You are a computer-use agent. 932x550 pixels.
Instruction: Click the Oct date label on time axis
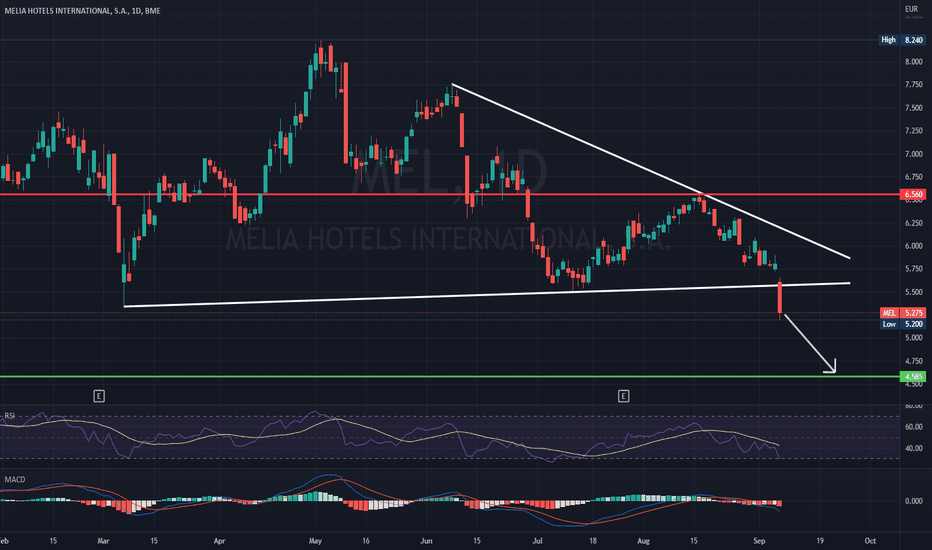point(870,540)
